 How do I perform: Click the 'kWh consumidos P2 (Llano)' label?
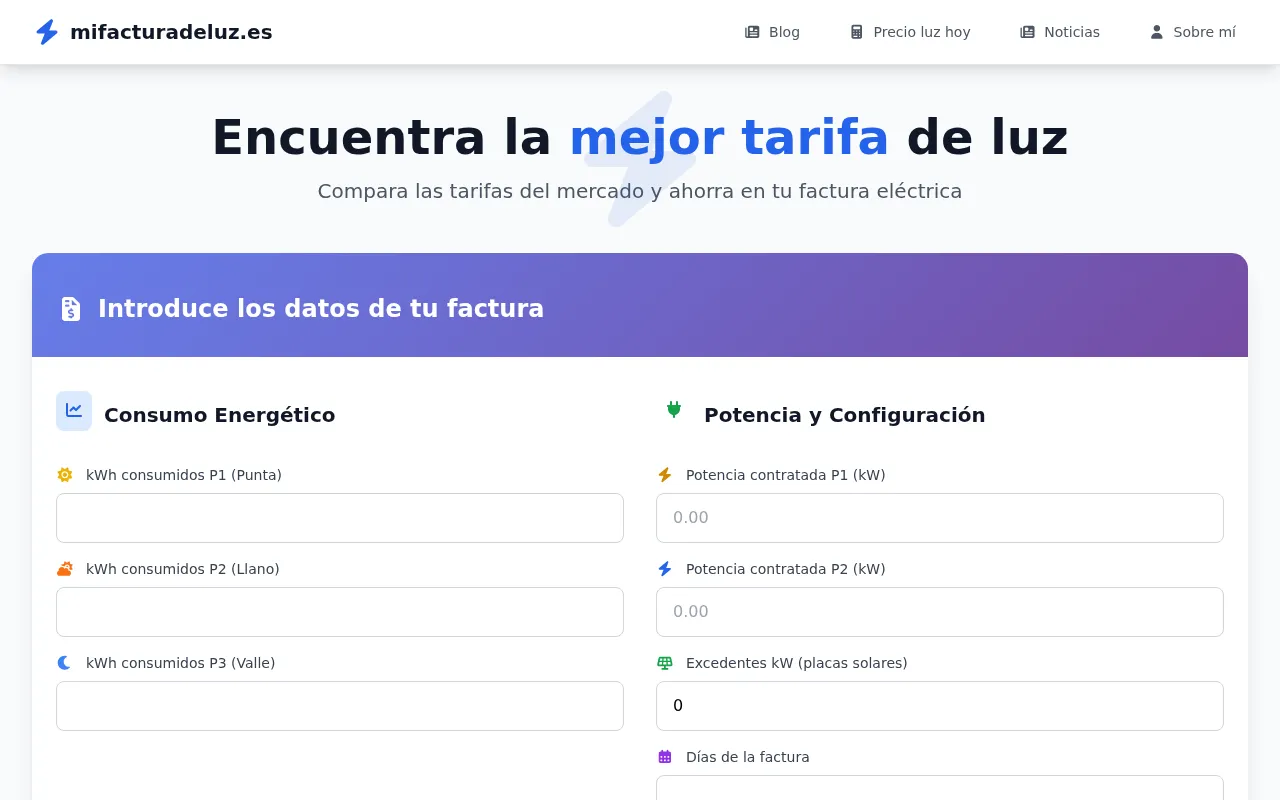(x=183, y=569)
